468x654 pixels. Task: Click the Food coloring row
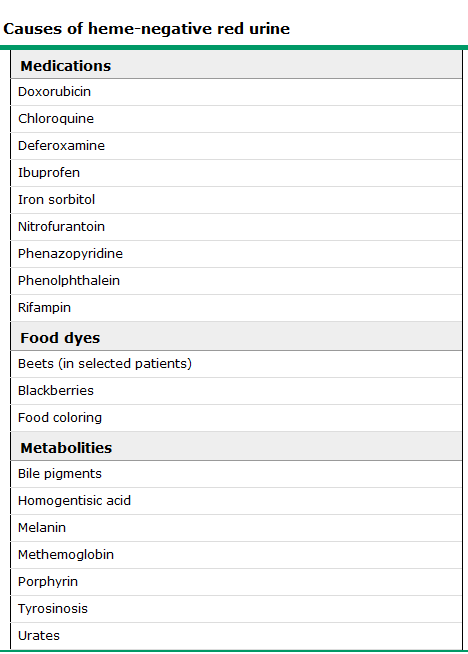pos(237,418)
